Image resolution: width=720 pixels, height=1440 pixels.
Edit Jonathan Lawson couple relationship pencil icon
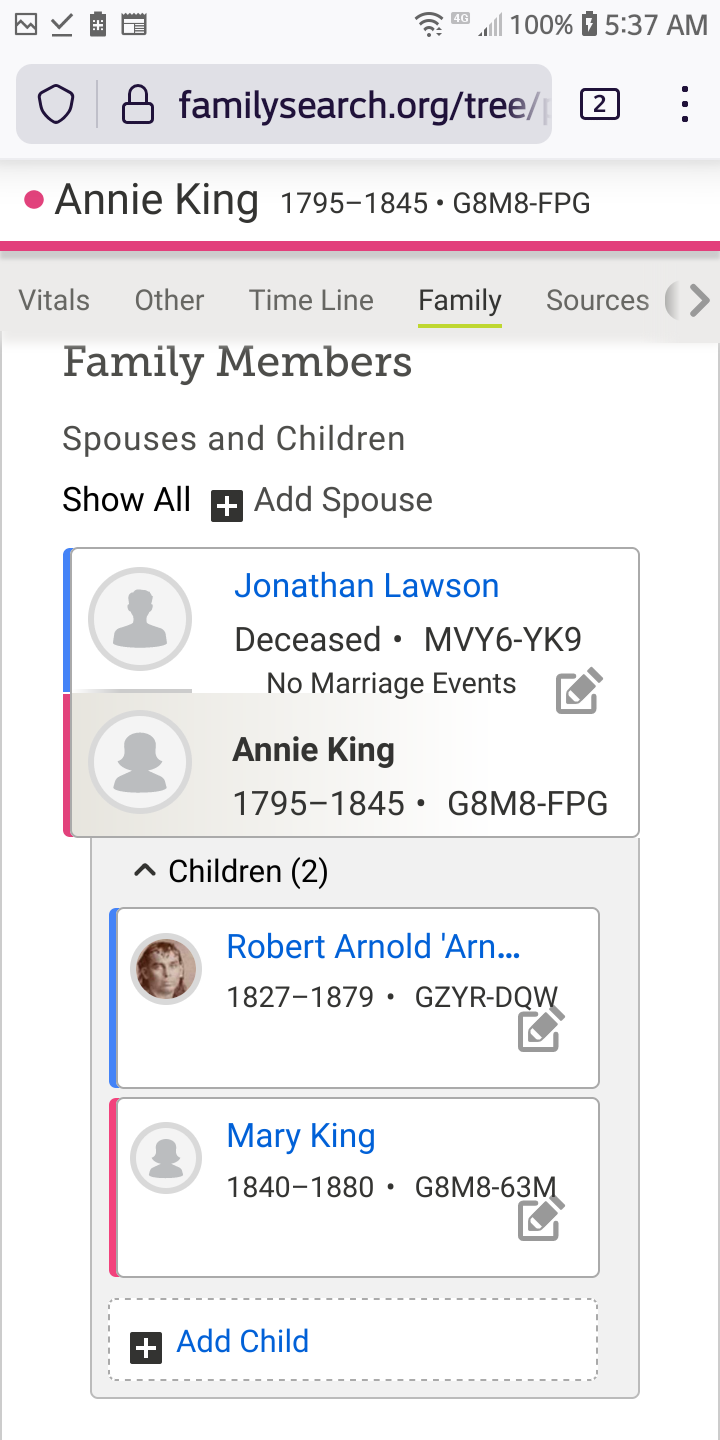click(579, 692)
